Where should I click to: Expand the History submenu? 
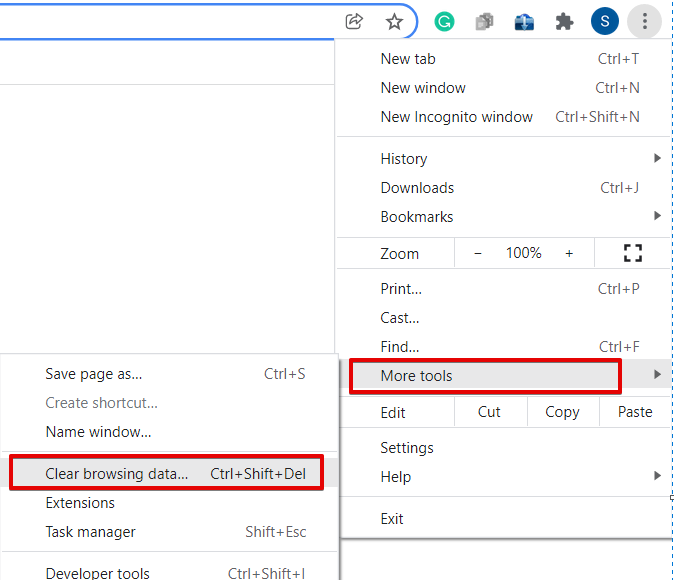point(503,159)
